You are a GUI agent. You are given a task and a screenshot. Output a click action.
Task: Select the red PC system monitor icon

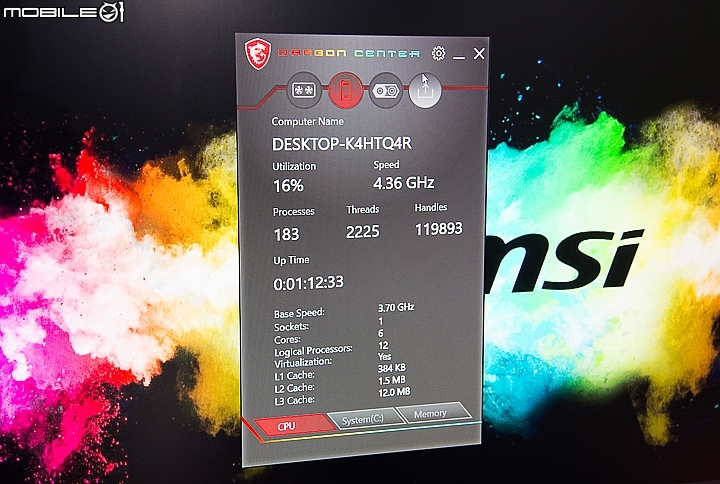coord(345,90)
